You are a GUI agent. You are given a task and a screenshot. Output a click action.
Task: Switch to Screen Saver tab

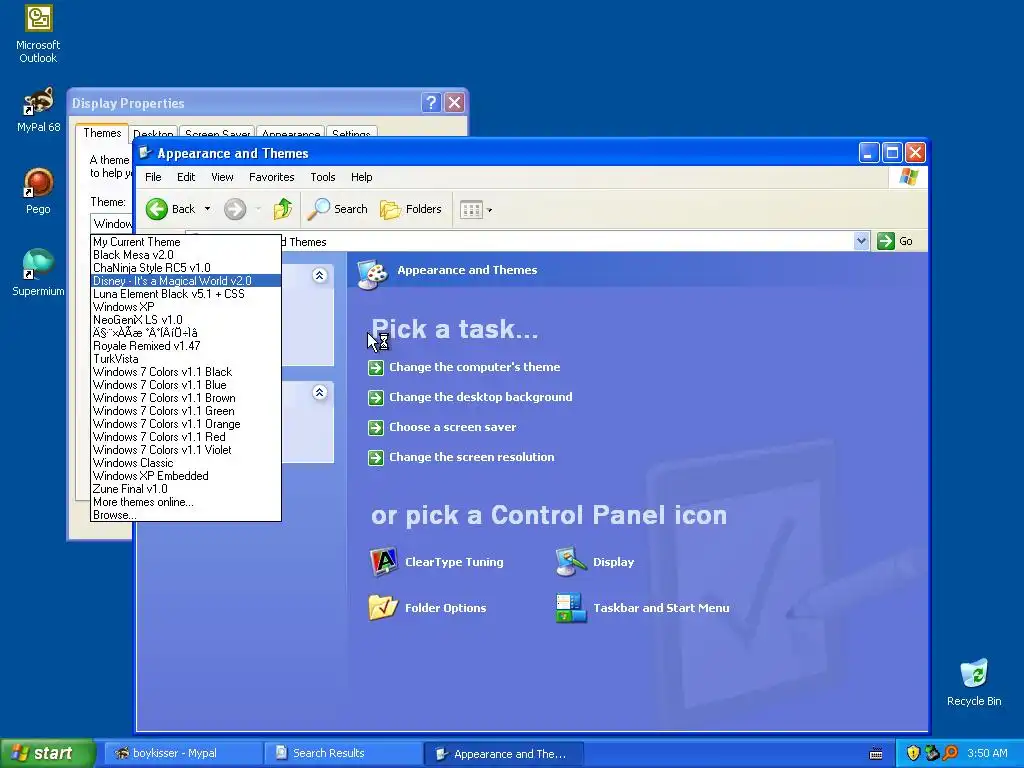coord(217,133)
